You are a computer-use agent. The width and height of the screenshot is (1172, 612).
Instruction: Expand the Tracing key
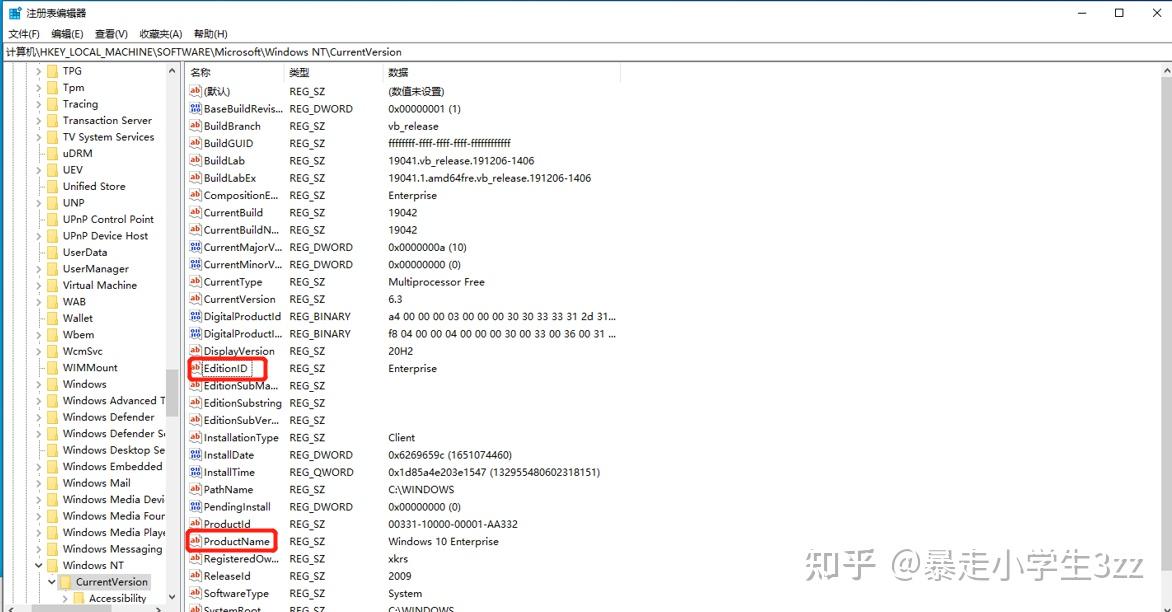point(38,104)
